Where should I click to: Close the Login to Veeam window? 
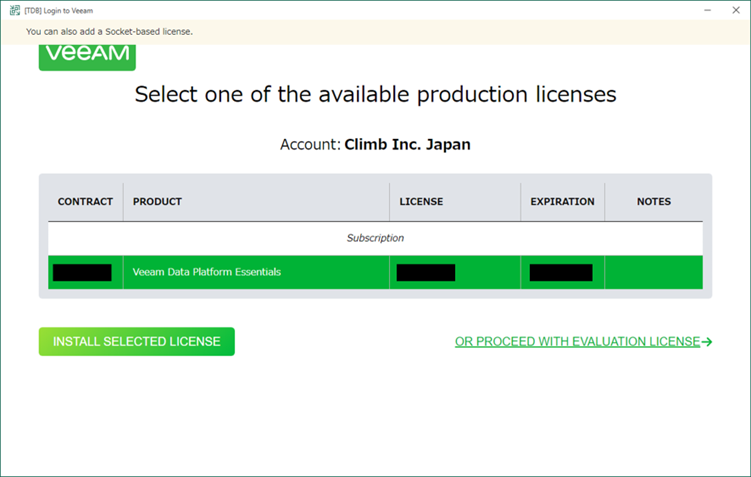click(734, 10)
